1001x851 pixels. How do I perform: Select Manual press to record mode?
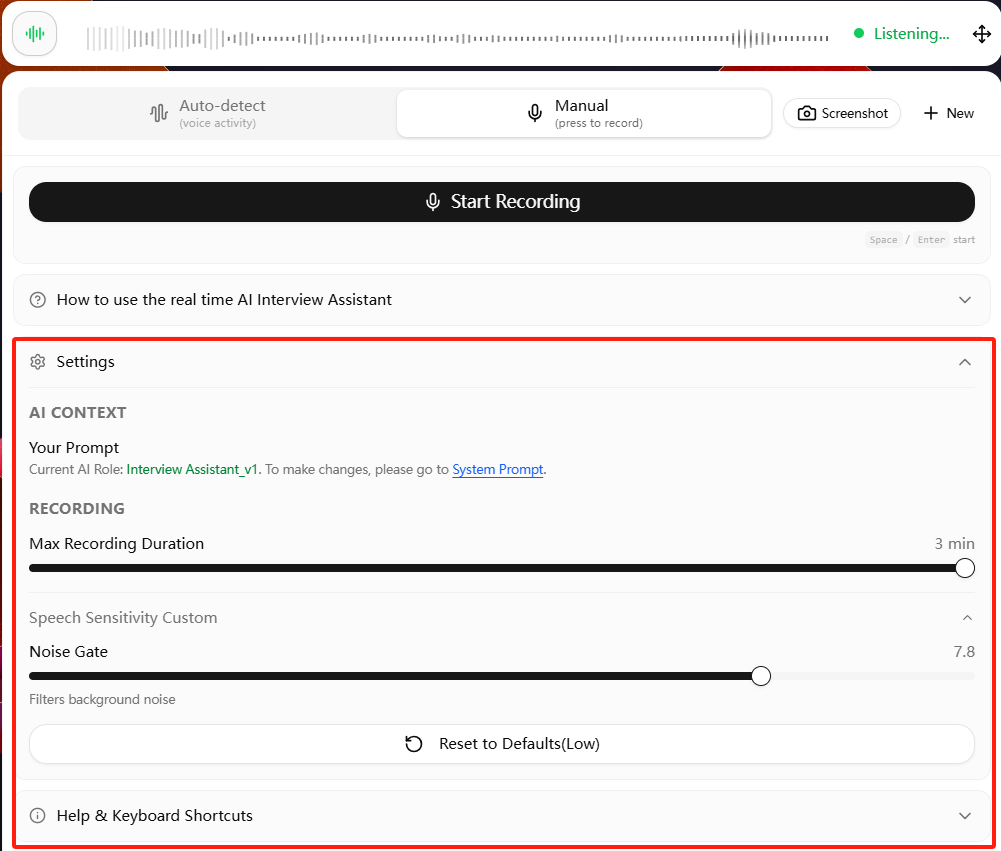coord(584,114)
